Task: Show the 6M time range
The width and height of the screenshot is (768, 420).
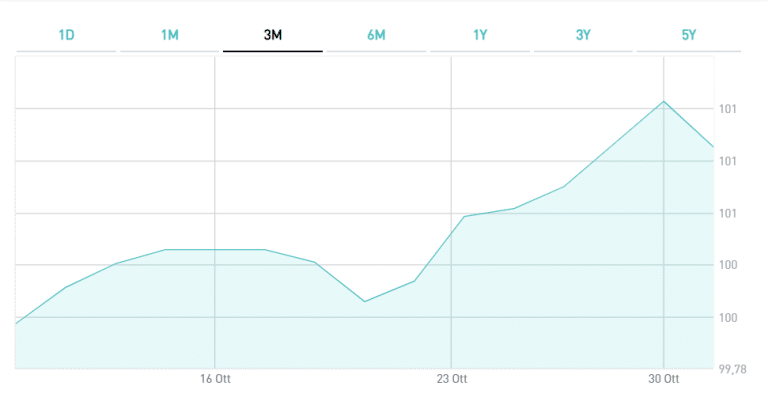Action: (376, 36)
